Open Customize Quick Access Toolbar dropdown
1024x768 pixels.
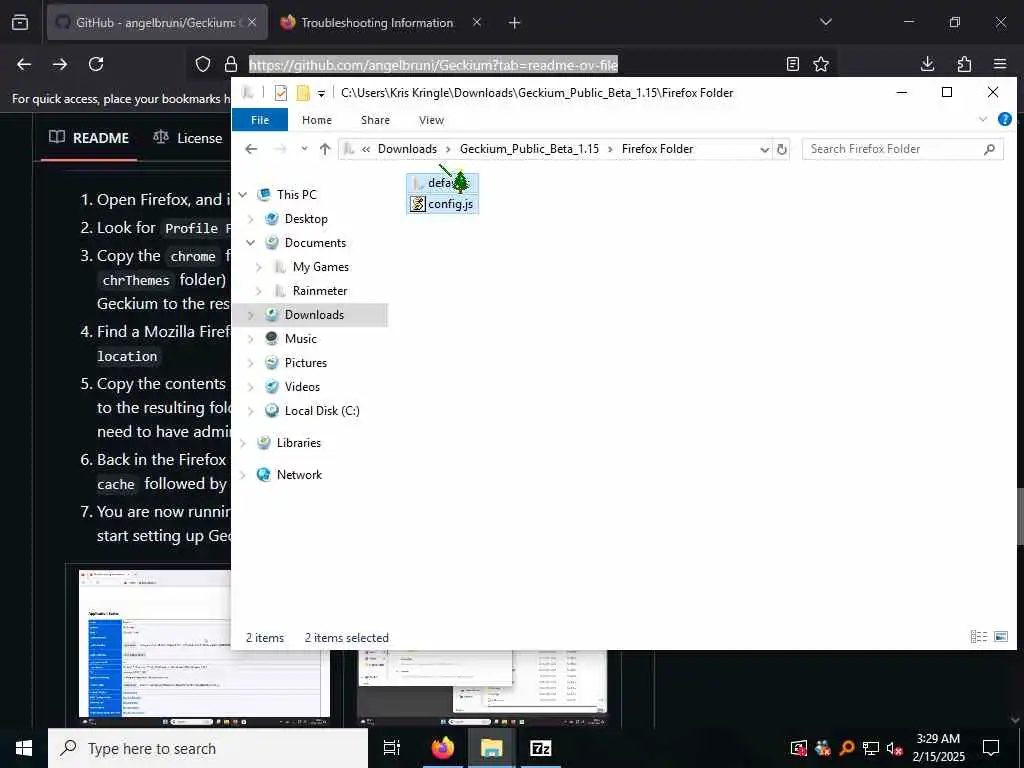(x=321, y=93)
